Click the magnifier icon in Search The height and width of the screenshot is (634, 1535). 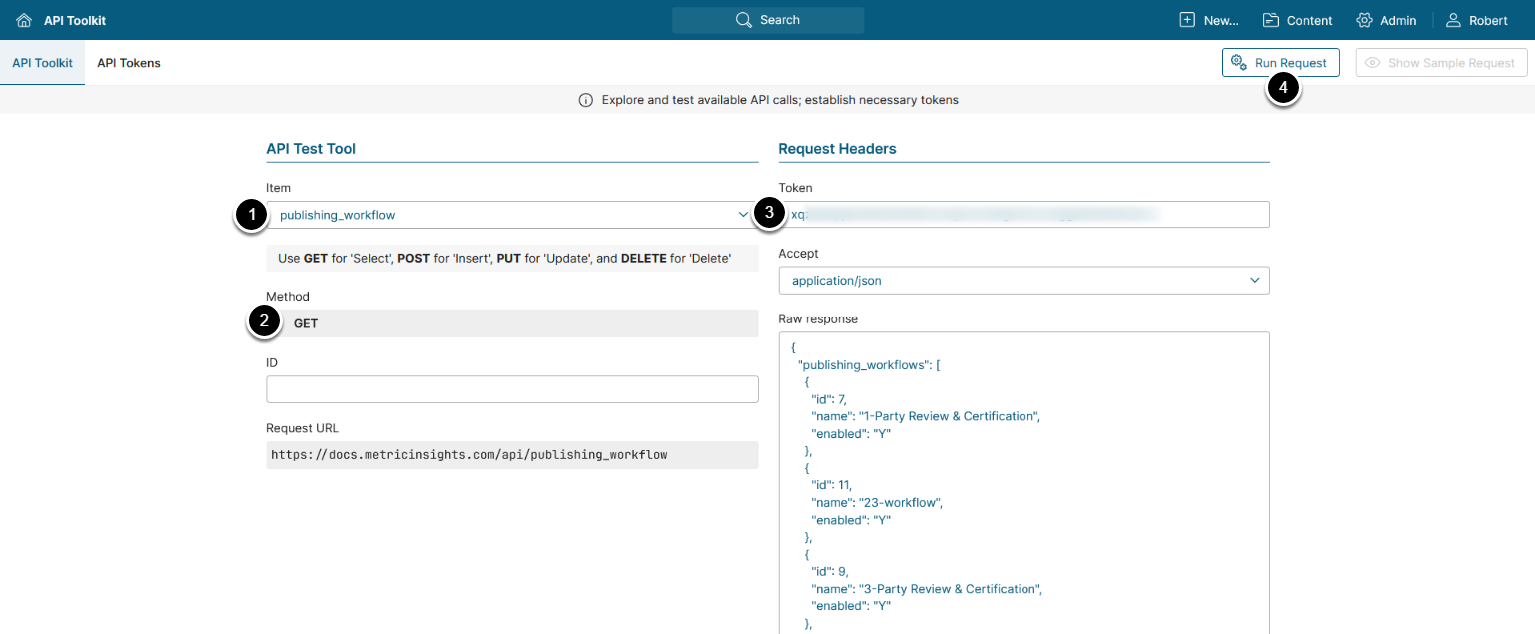click(743, 20)
